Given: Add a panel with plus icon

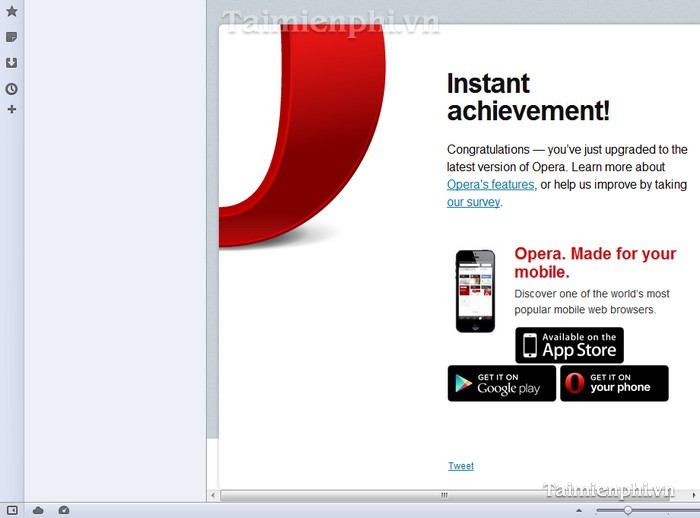Looking at the screenshot, I should point(12,109).
